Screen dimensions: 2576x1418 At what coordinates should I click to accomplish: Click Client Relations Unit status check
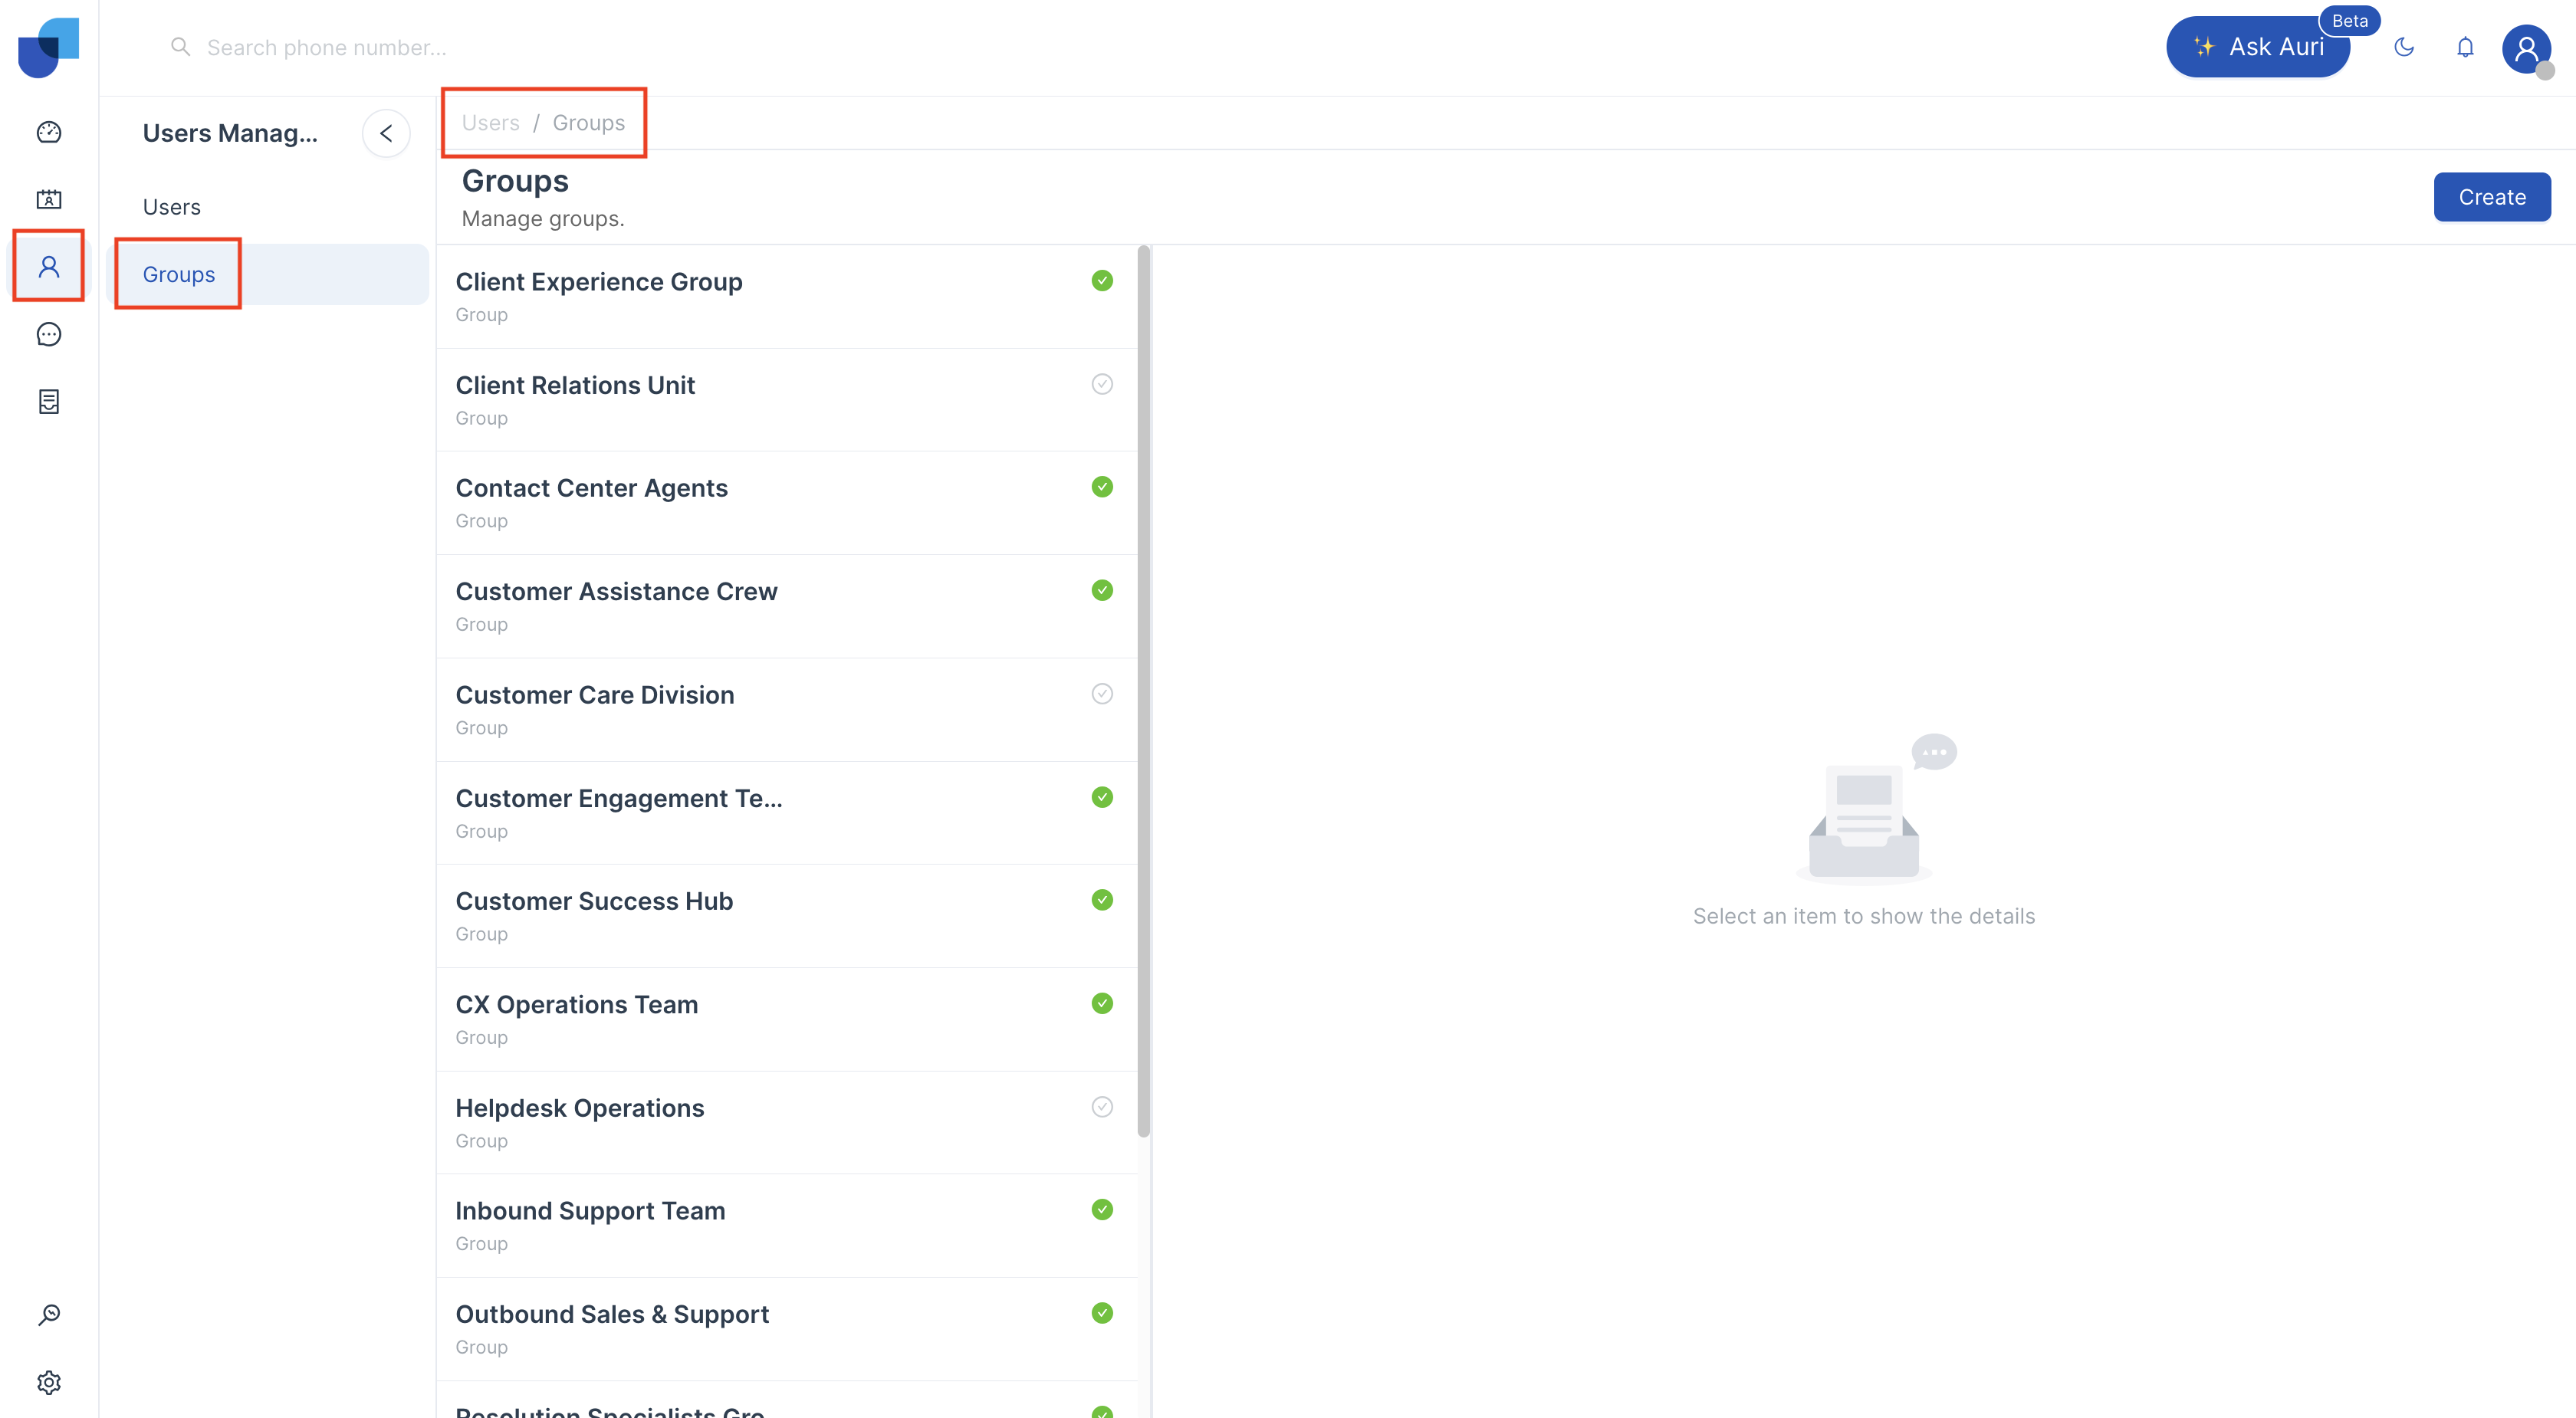pyautogui.click(x=1102, y=384)
